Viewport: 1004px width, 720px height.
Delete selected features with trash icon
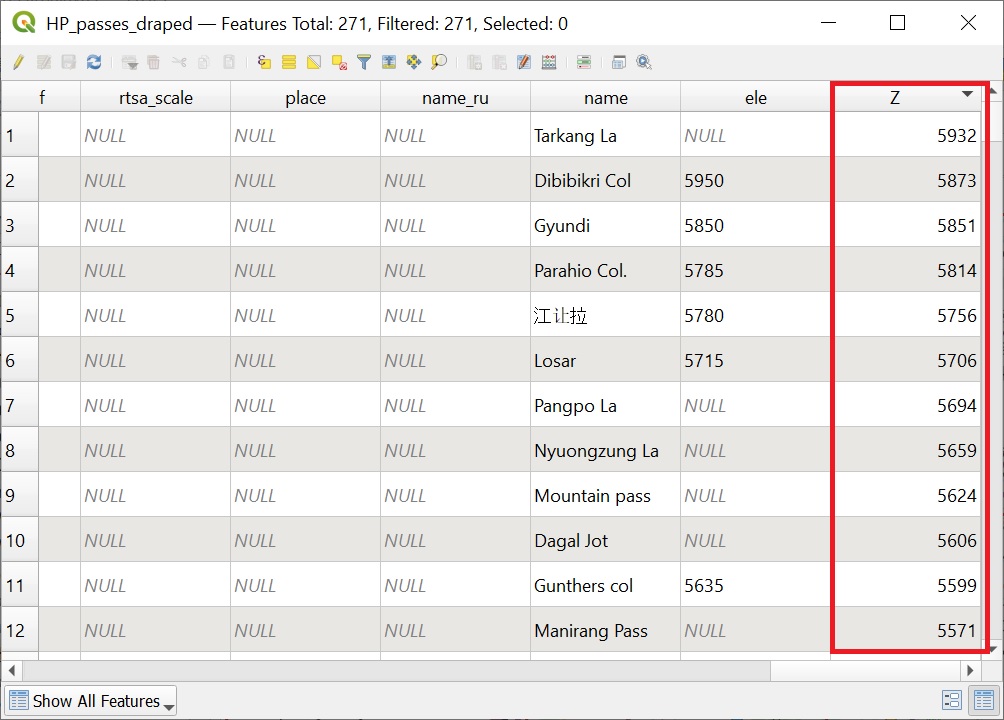[154, 62]
